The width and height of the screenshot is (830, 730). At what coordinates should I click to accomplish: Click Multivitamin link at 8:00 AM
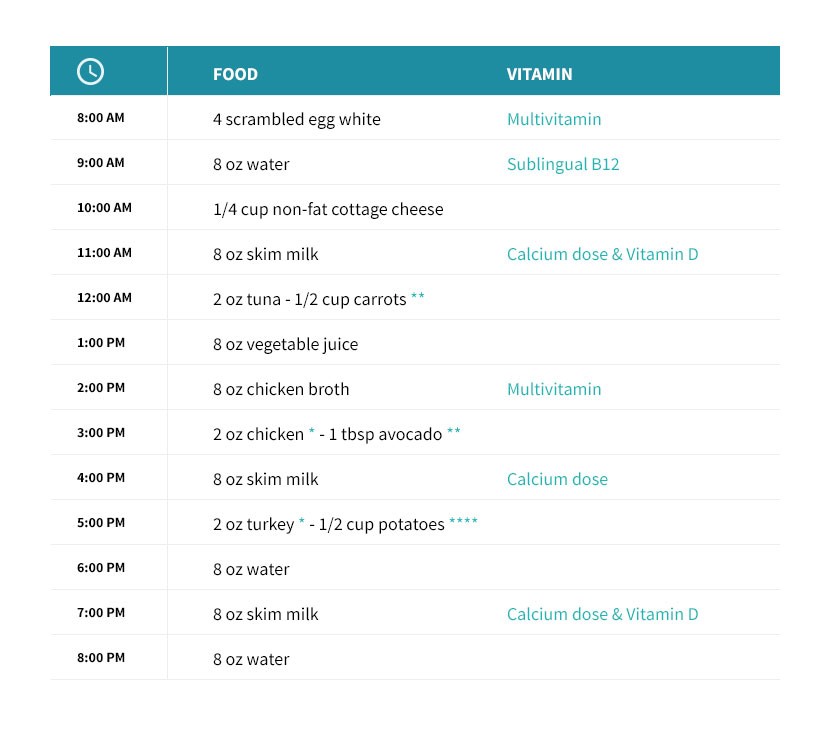pyautogui.click(x=554, y=119)
